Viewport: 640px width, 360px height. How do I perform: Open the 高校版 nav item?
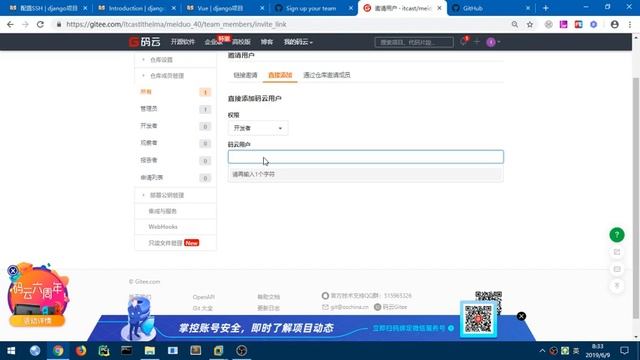click(x=241, y=42)
